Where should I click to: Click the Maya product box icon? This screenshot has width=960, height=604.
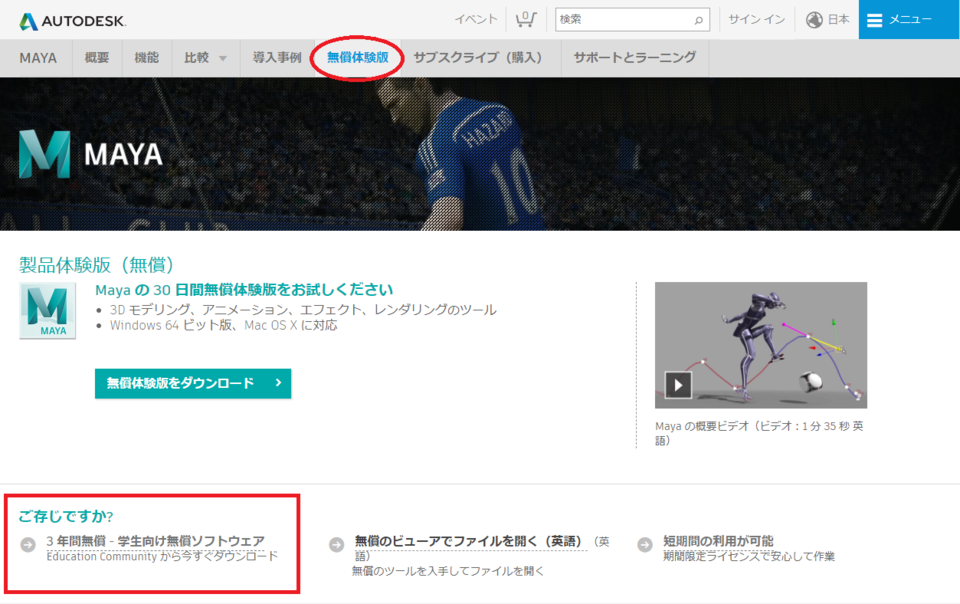[x=48, y=311]
